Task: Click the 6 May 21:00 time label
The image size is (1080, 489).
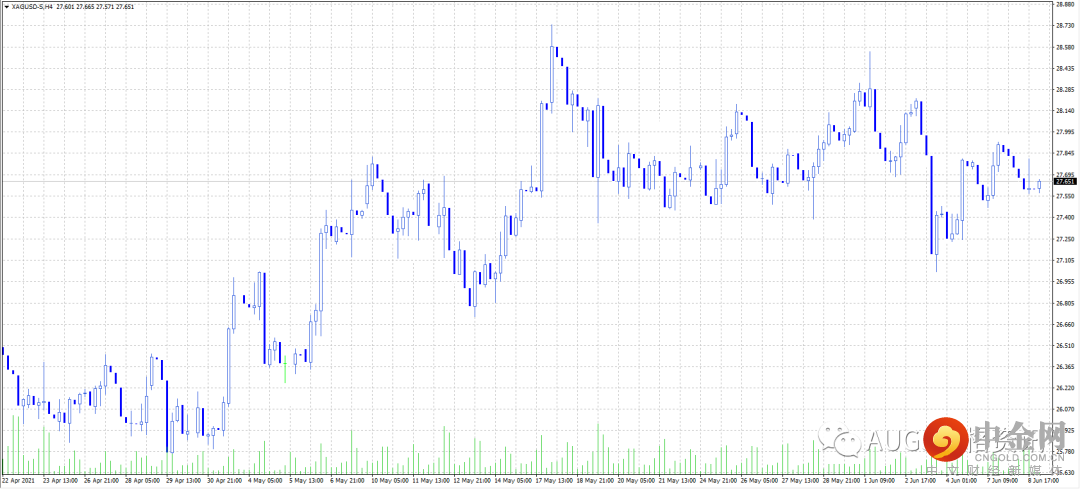Action: click(347, 480)
